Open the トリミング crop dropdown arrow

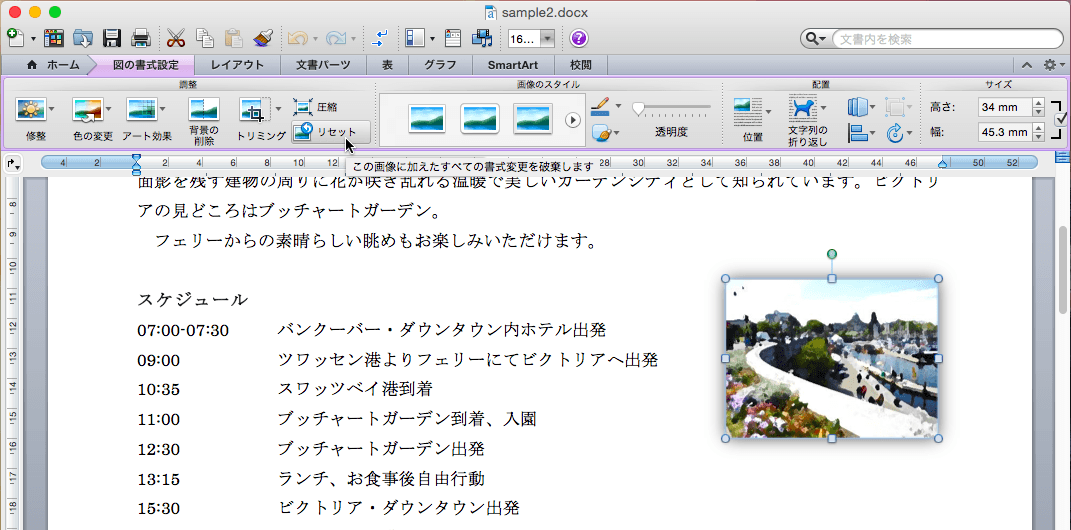click(279, 109)
